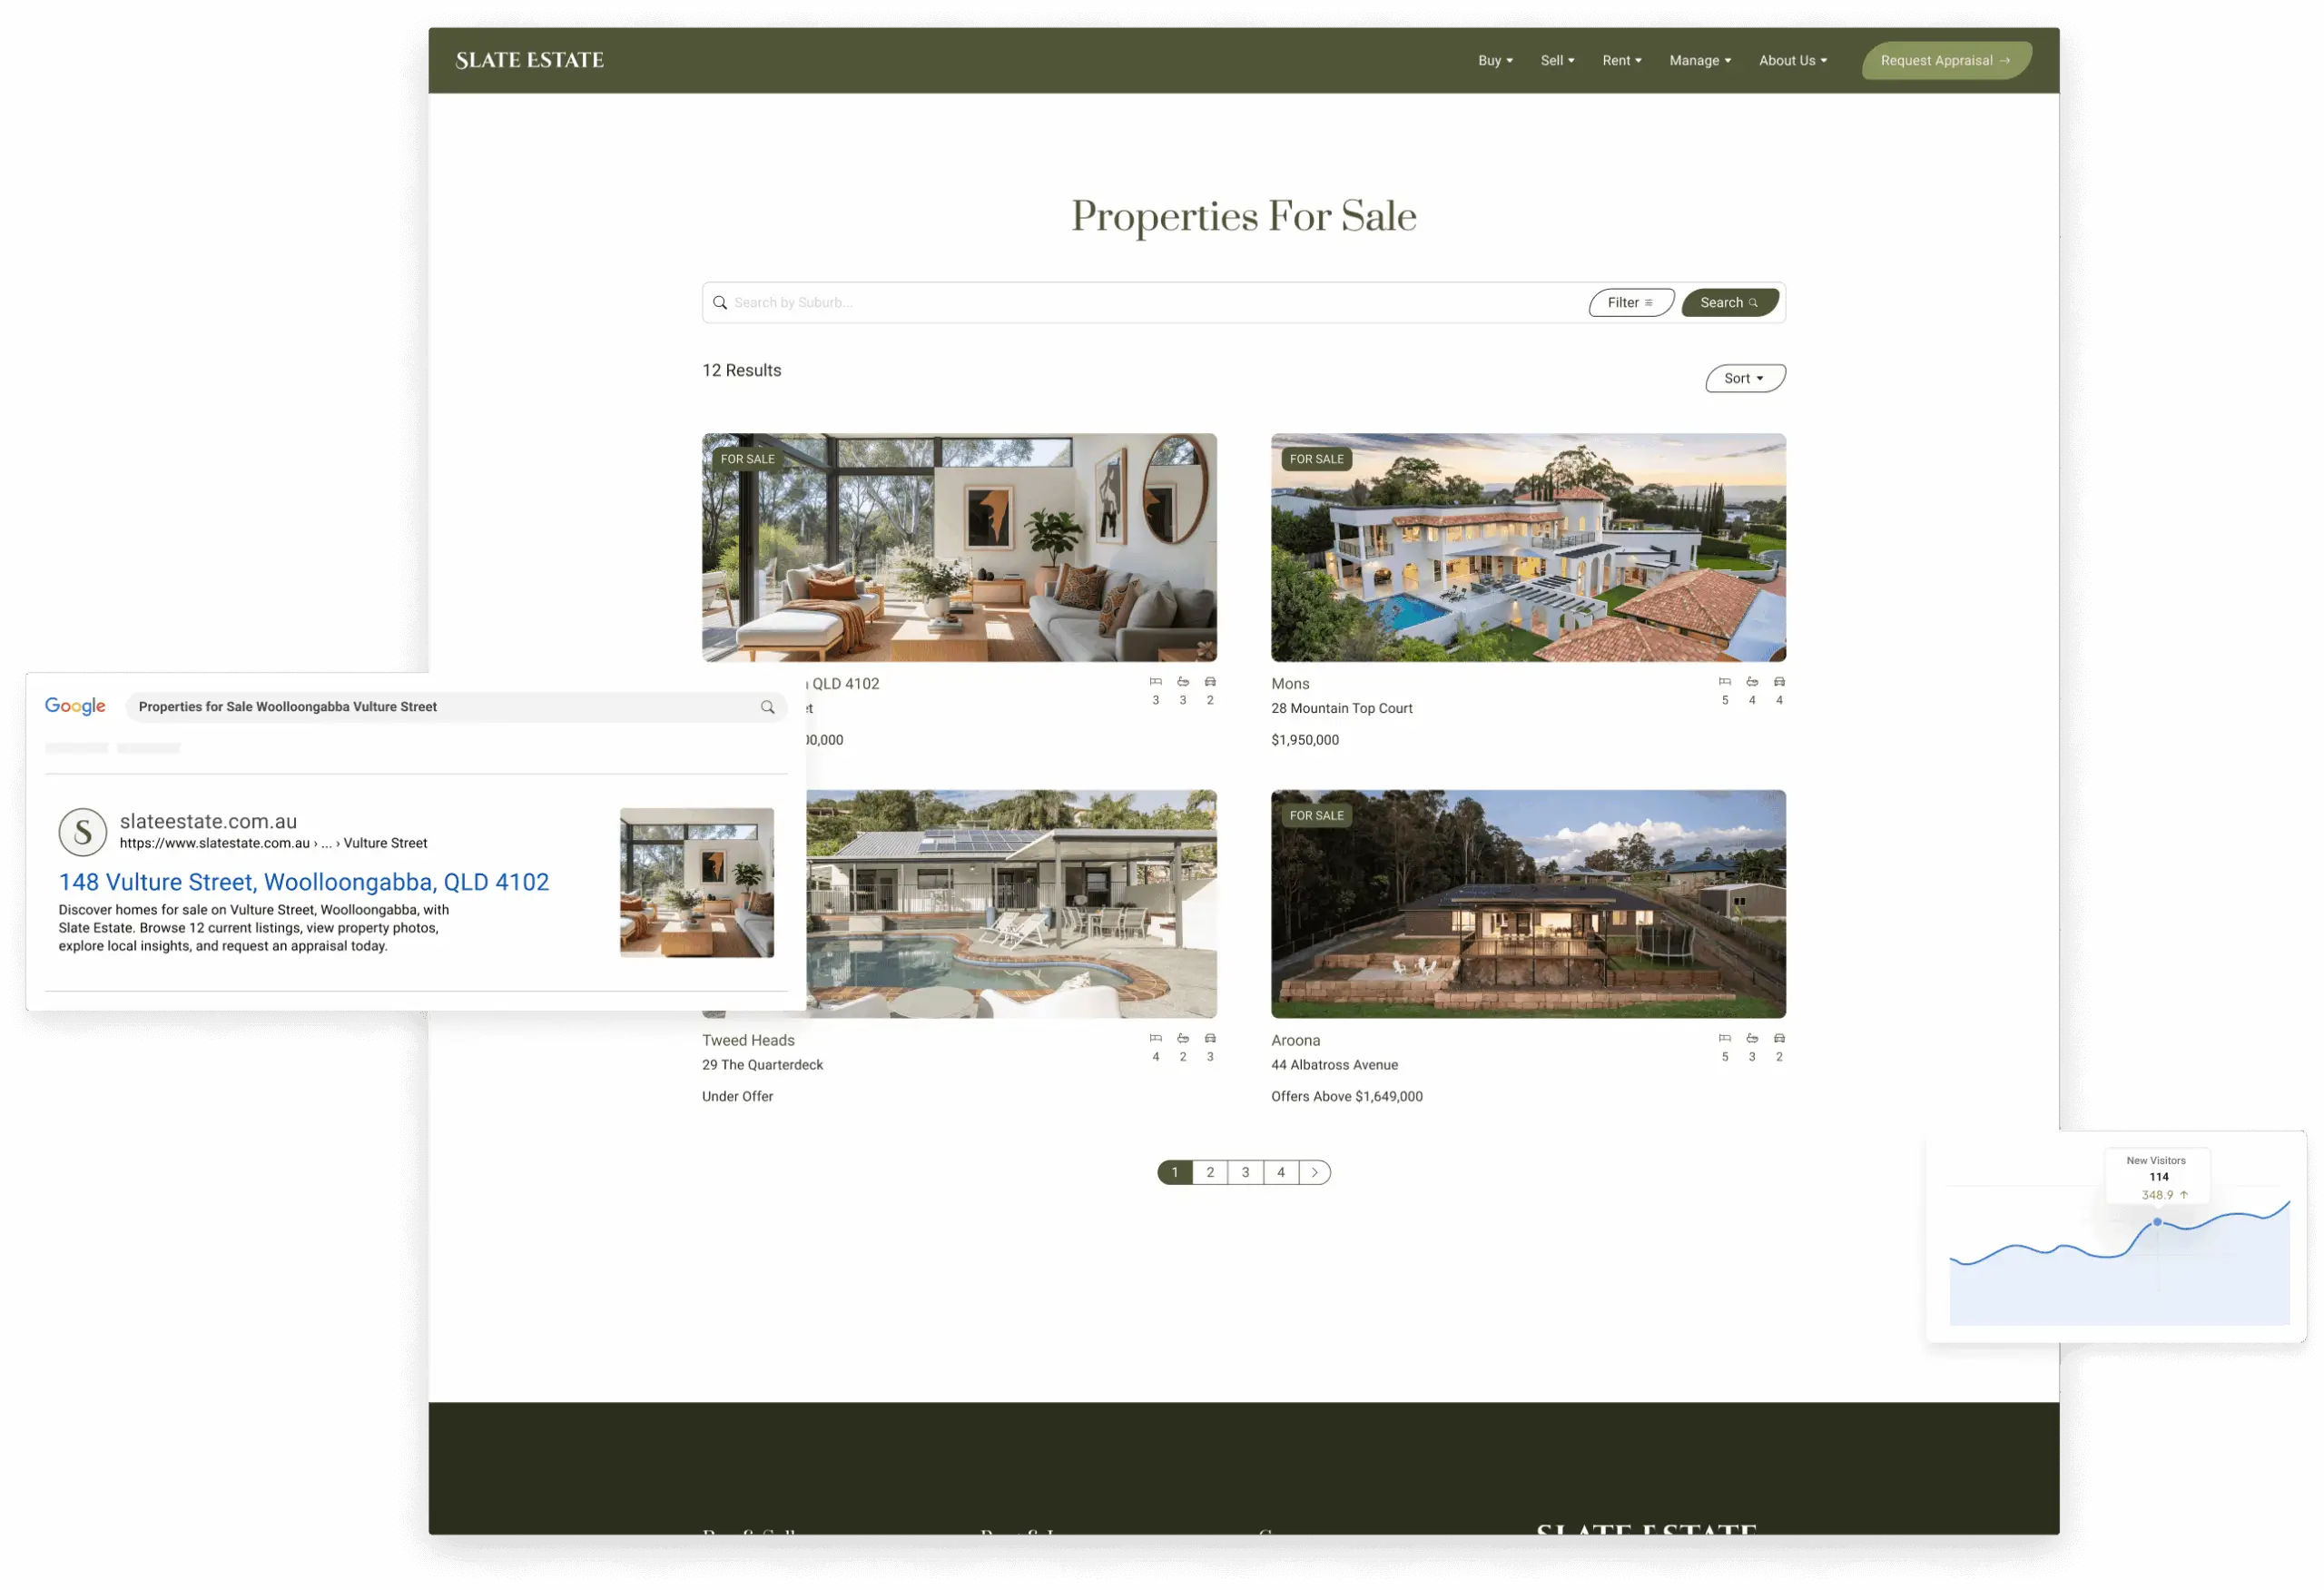Image resolution: width=2324 pixels, height=1590 pixels.
Task: Open the Sell dropdown menu
Action: pyautogui.click(x=1557, y=60)
